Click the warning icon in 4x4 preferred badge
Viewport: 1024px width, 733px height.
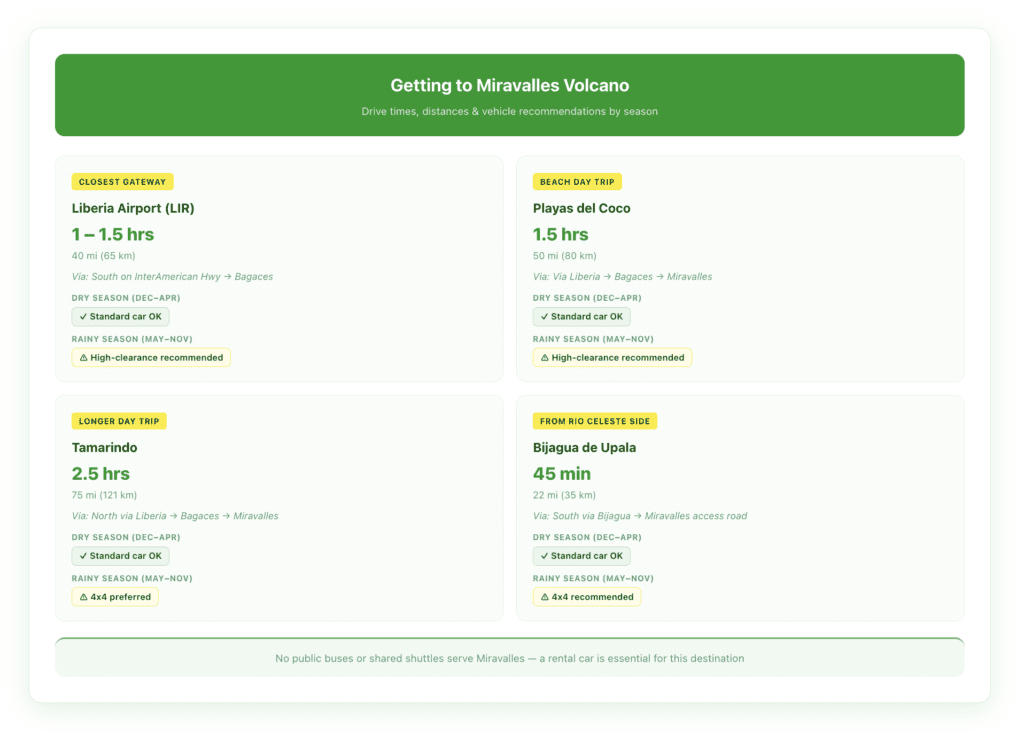coord(83,597)
